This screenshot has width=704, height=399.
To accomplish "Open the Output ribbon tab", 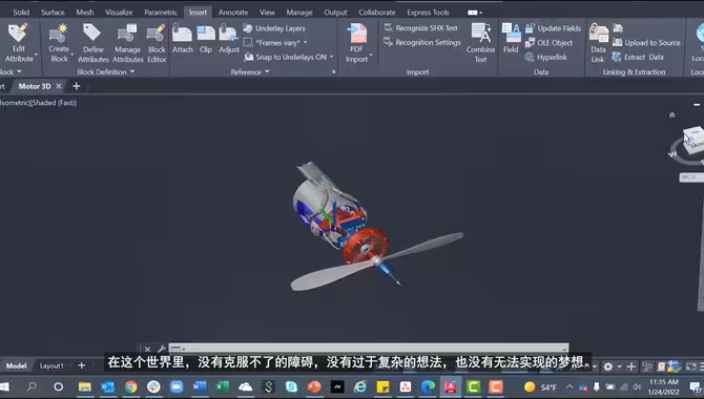I will tap(335, 13).
